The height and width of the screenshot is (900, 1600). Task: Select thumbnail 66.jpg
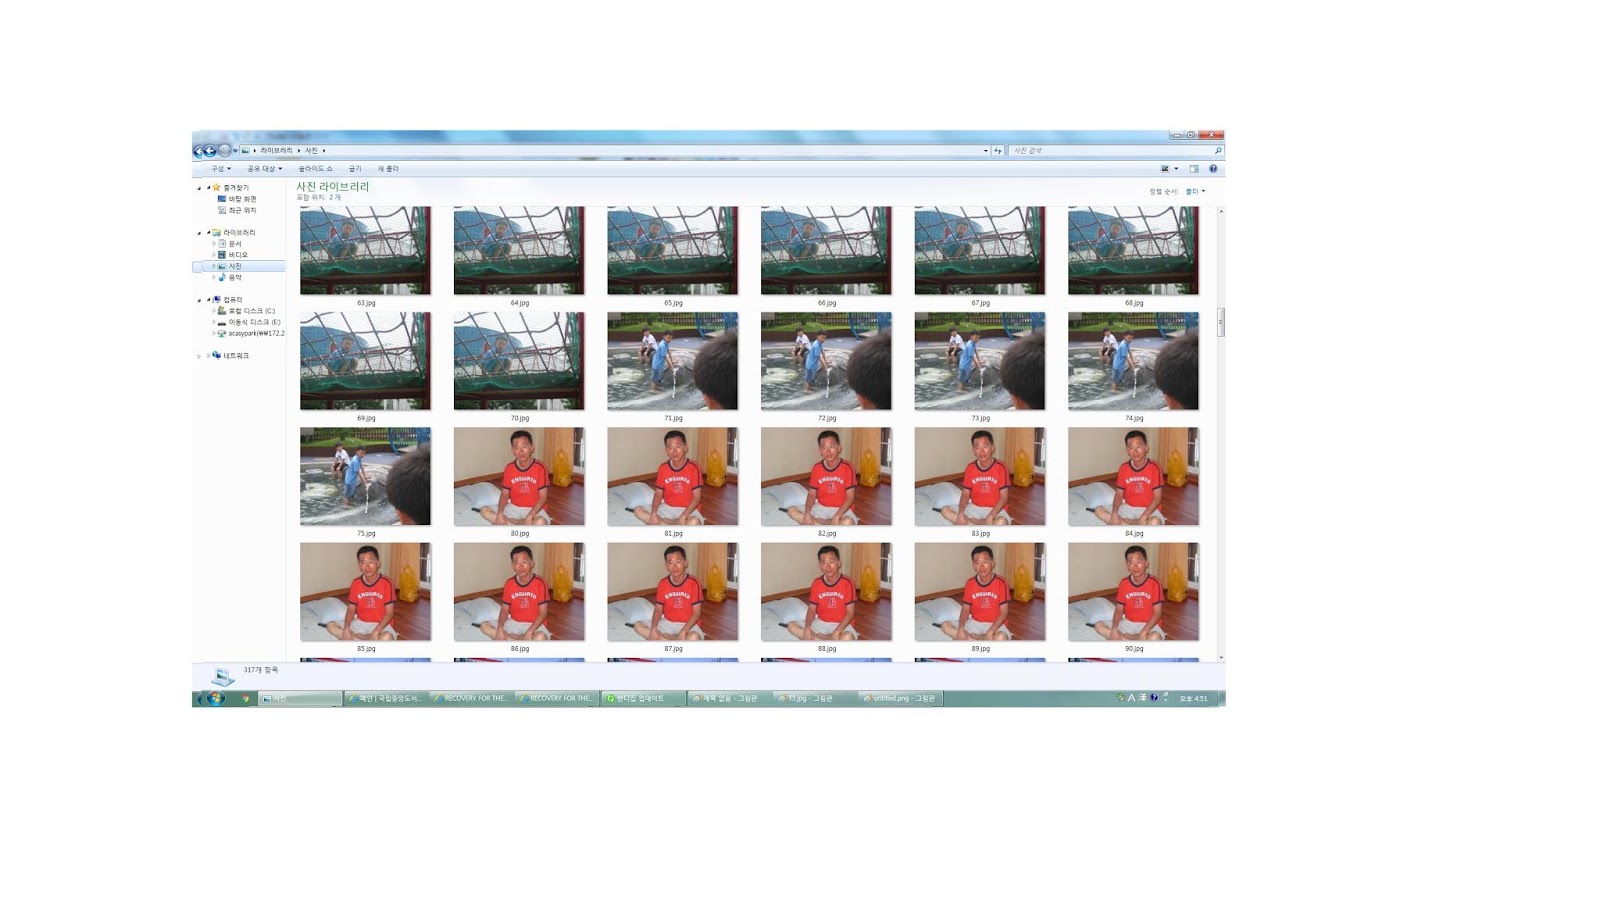tap(826, 251)
